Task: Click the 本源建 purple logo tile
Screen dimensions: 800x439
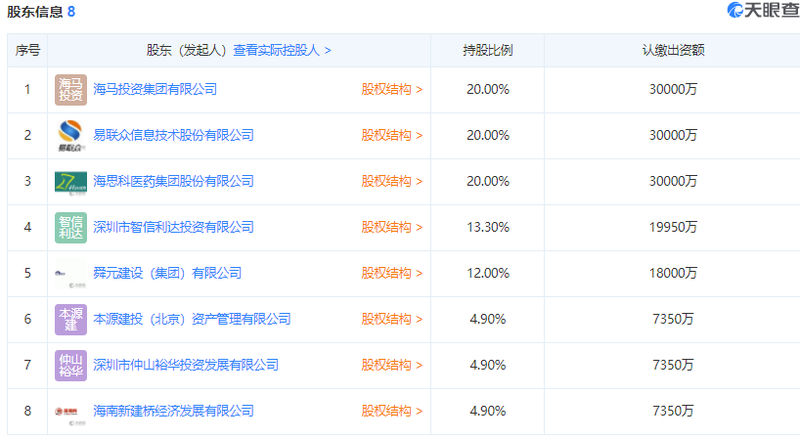Action: 71,320
